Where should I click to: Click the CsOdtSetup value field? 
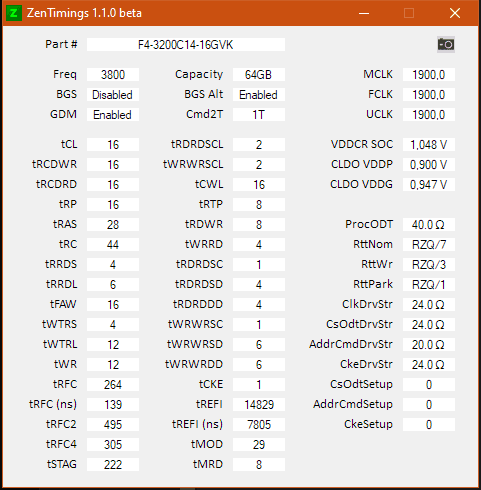[429, 384]
